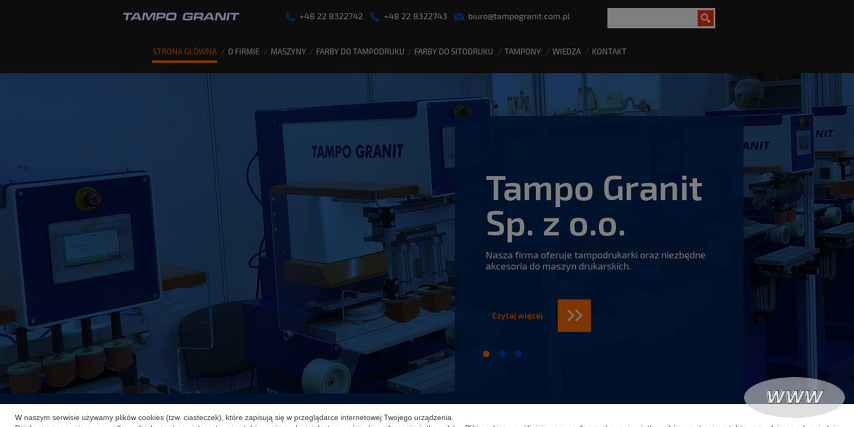This screenshot has height=427, width=854.
Task: Select the third slider dot
Action: point(518,354)
